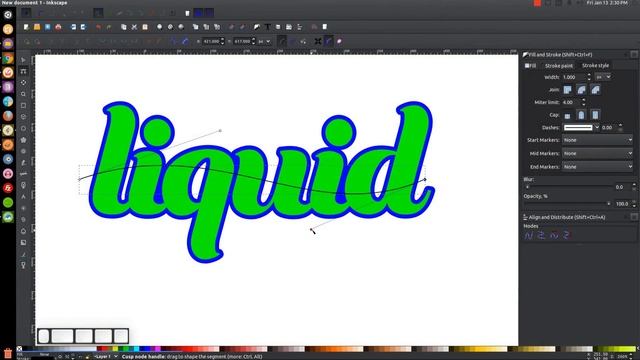Open the End Markers dropdown
The width and height of the screenshot is (640, 360).
(x=598, y=167)
